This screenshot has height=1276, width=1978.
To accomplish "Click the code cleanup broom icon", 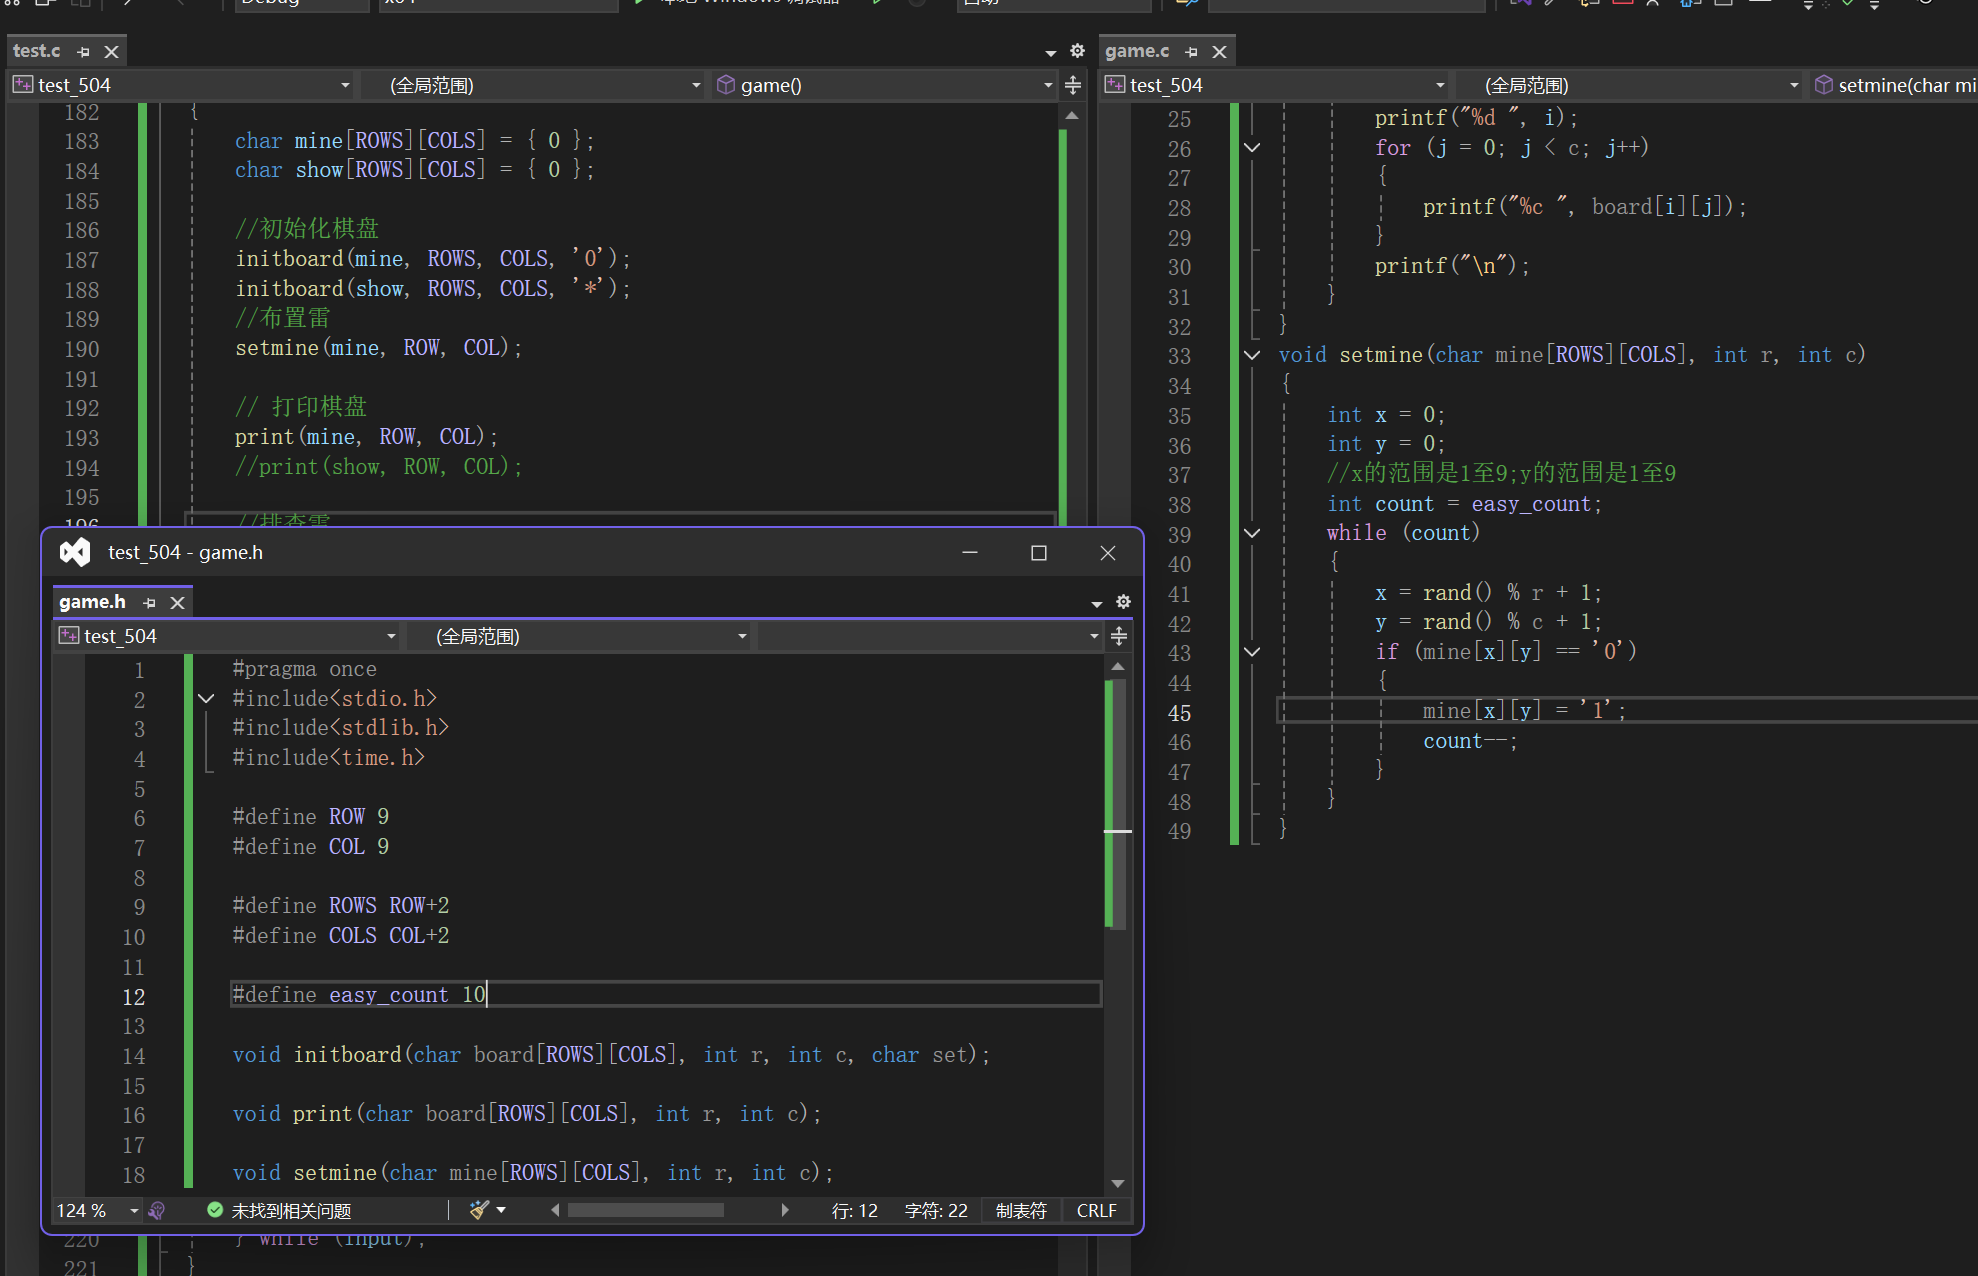I will [x=479, y=1210].
